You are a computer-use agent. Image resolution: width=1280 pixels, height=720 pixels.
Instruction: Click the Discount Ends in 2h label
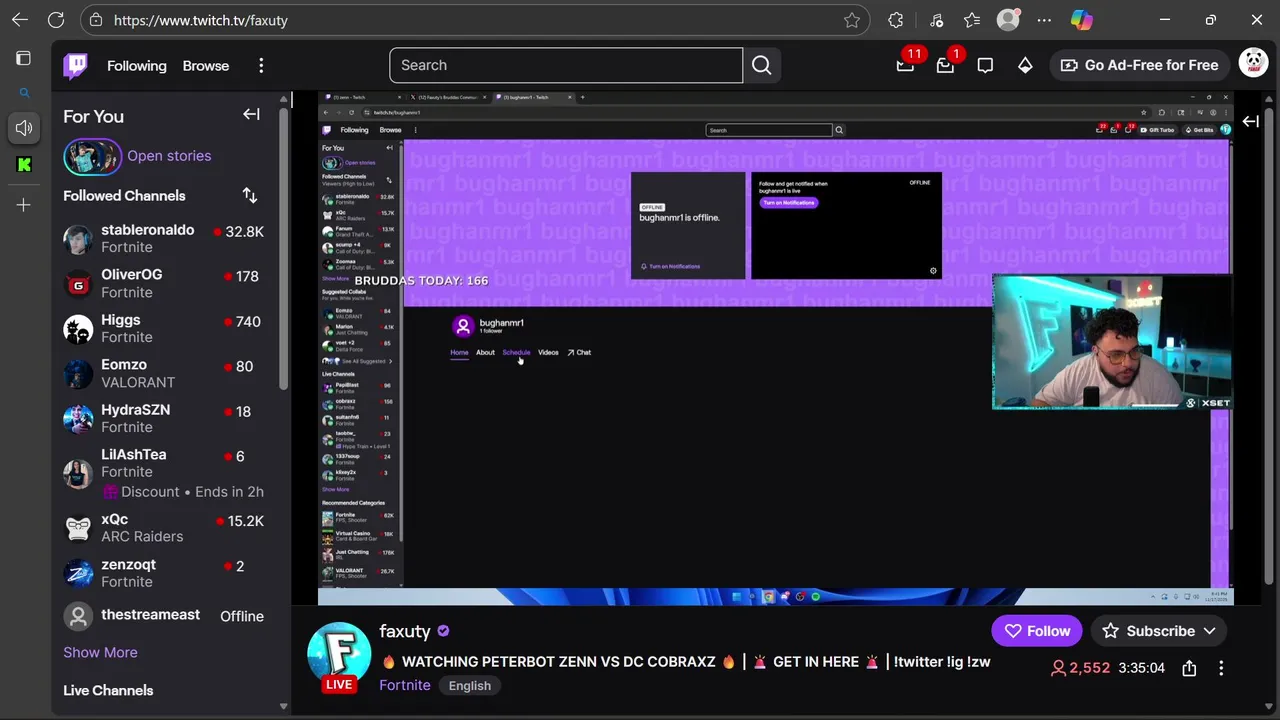point(183,492)
